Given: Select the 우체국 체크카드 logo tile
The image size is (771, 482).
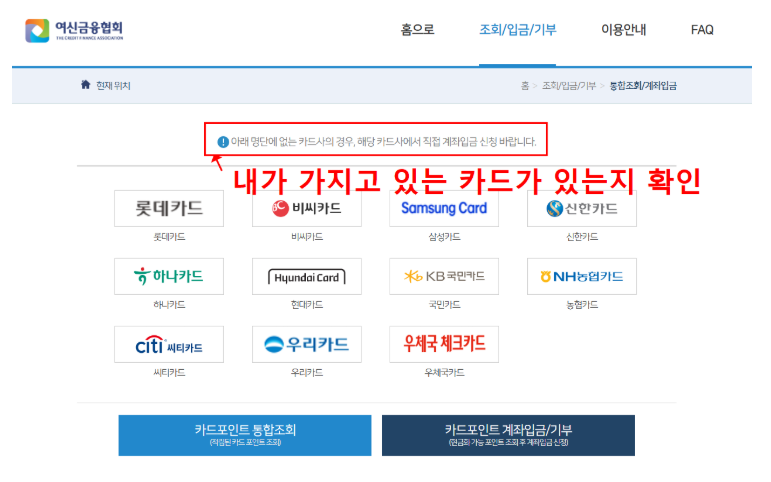Looking at the screenshot, I should (444, 344).
